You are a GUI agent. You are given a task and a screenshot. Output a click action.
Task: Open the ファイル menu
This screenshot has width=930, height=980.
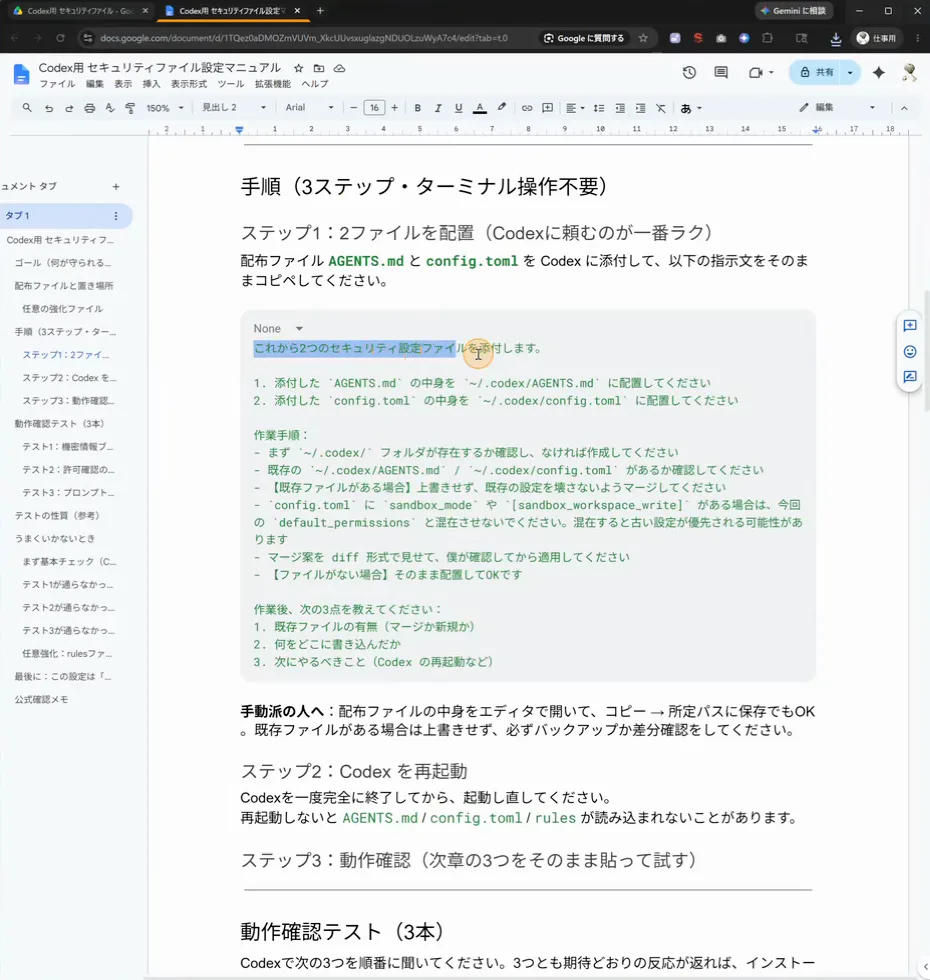point(58,84)
